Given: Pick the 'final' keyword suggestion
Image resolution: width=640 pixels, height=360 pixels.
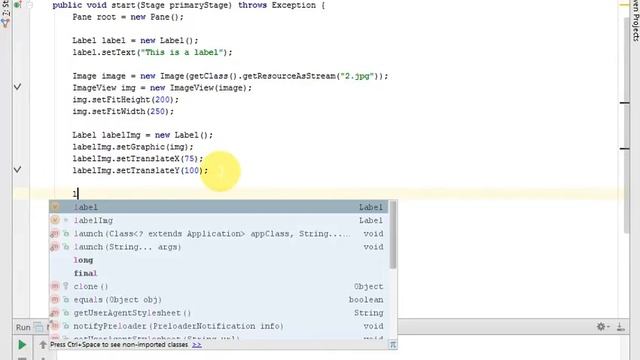Looking at the screenshot, I should click(219, 273).
